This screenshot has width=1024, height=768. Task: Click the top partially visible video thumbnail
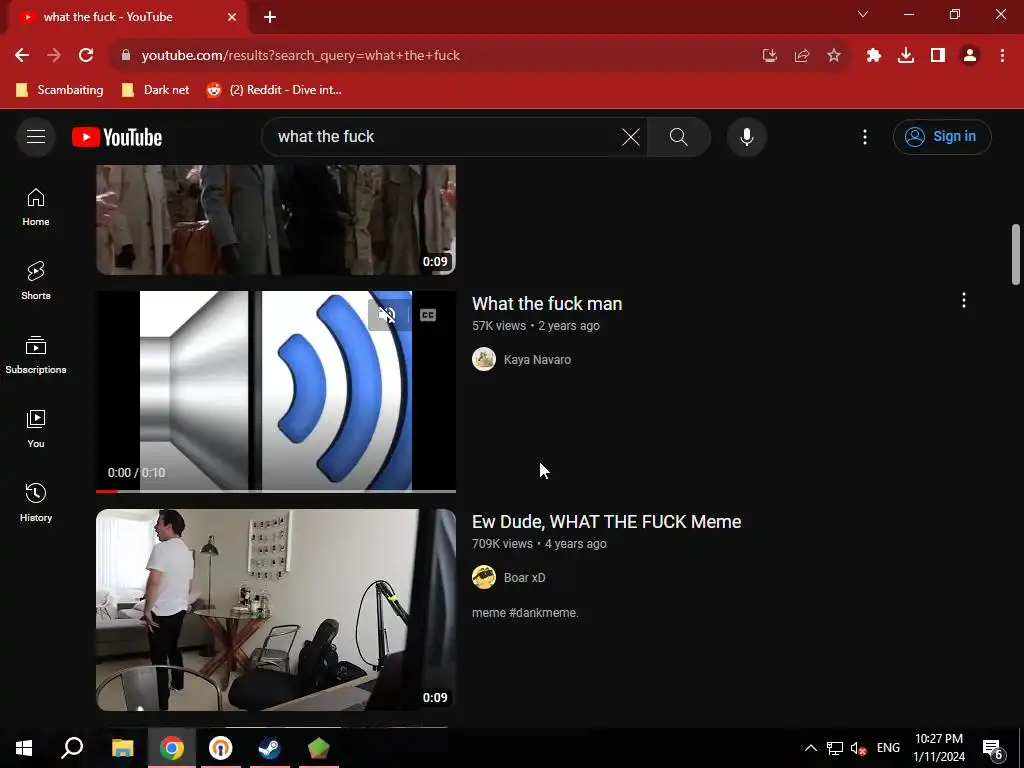[x=276, y=219]
